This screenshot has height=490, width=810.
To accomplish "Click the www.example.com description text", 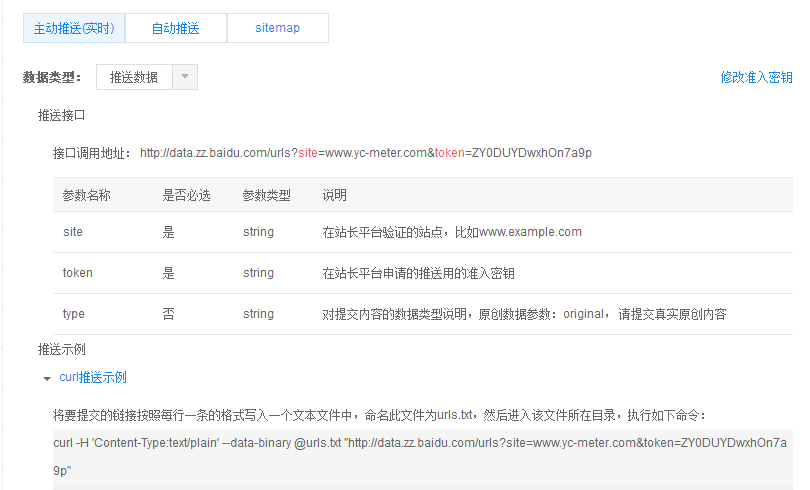I will click(x=452, y=232).
